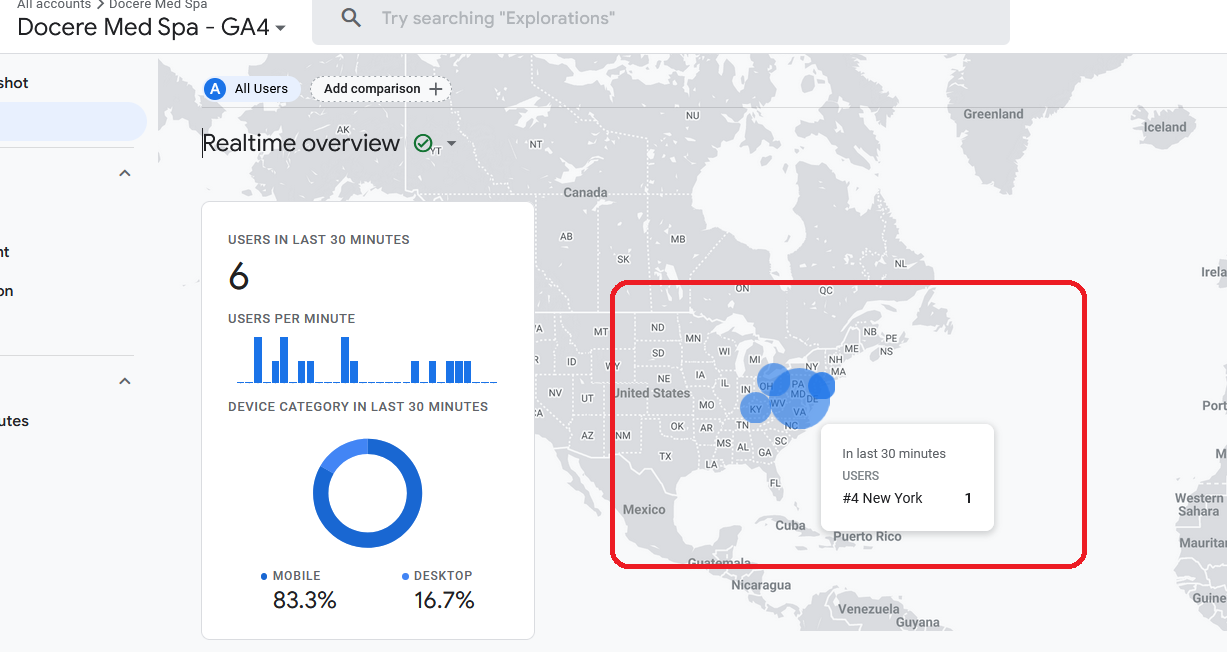
Task: Click the Kentucky user bubble on map
Action: (756, 408)
